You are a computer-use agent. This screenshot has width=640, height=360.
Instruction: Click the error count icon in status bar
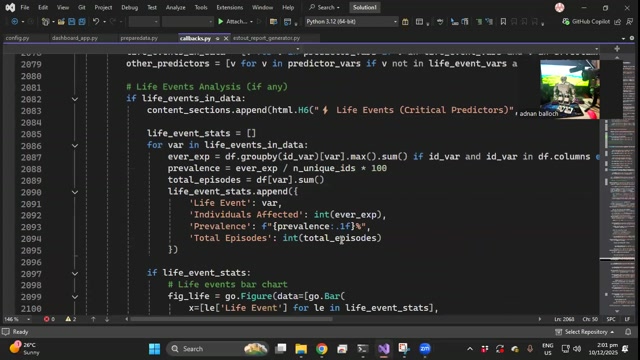[47, 319]
